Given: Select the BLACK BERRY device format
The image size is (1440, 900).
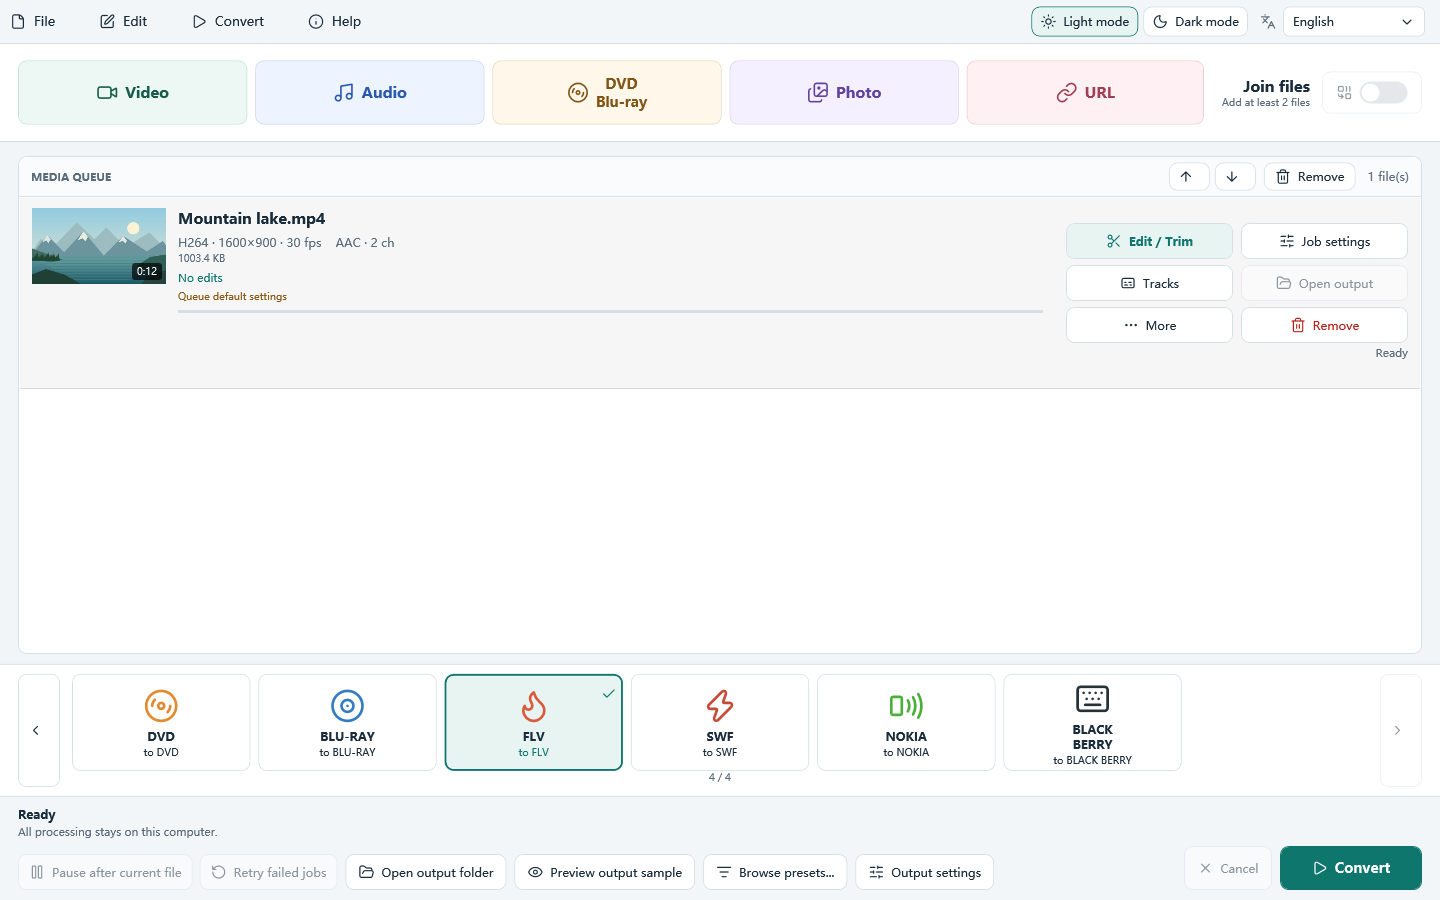Looking at the screenshot, I should tap(1092, 722).
